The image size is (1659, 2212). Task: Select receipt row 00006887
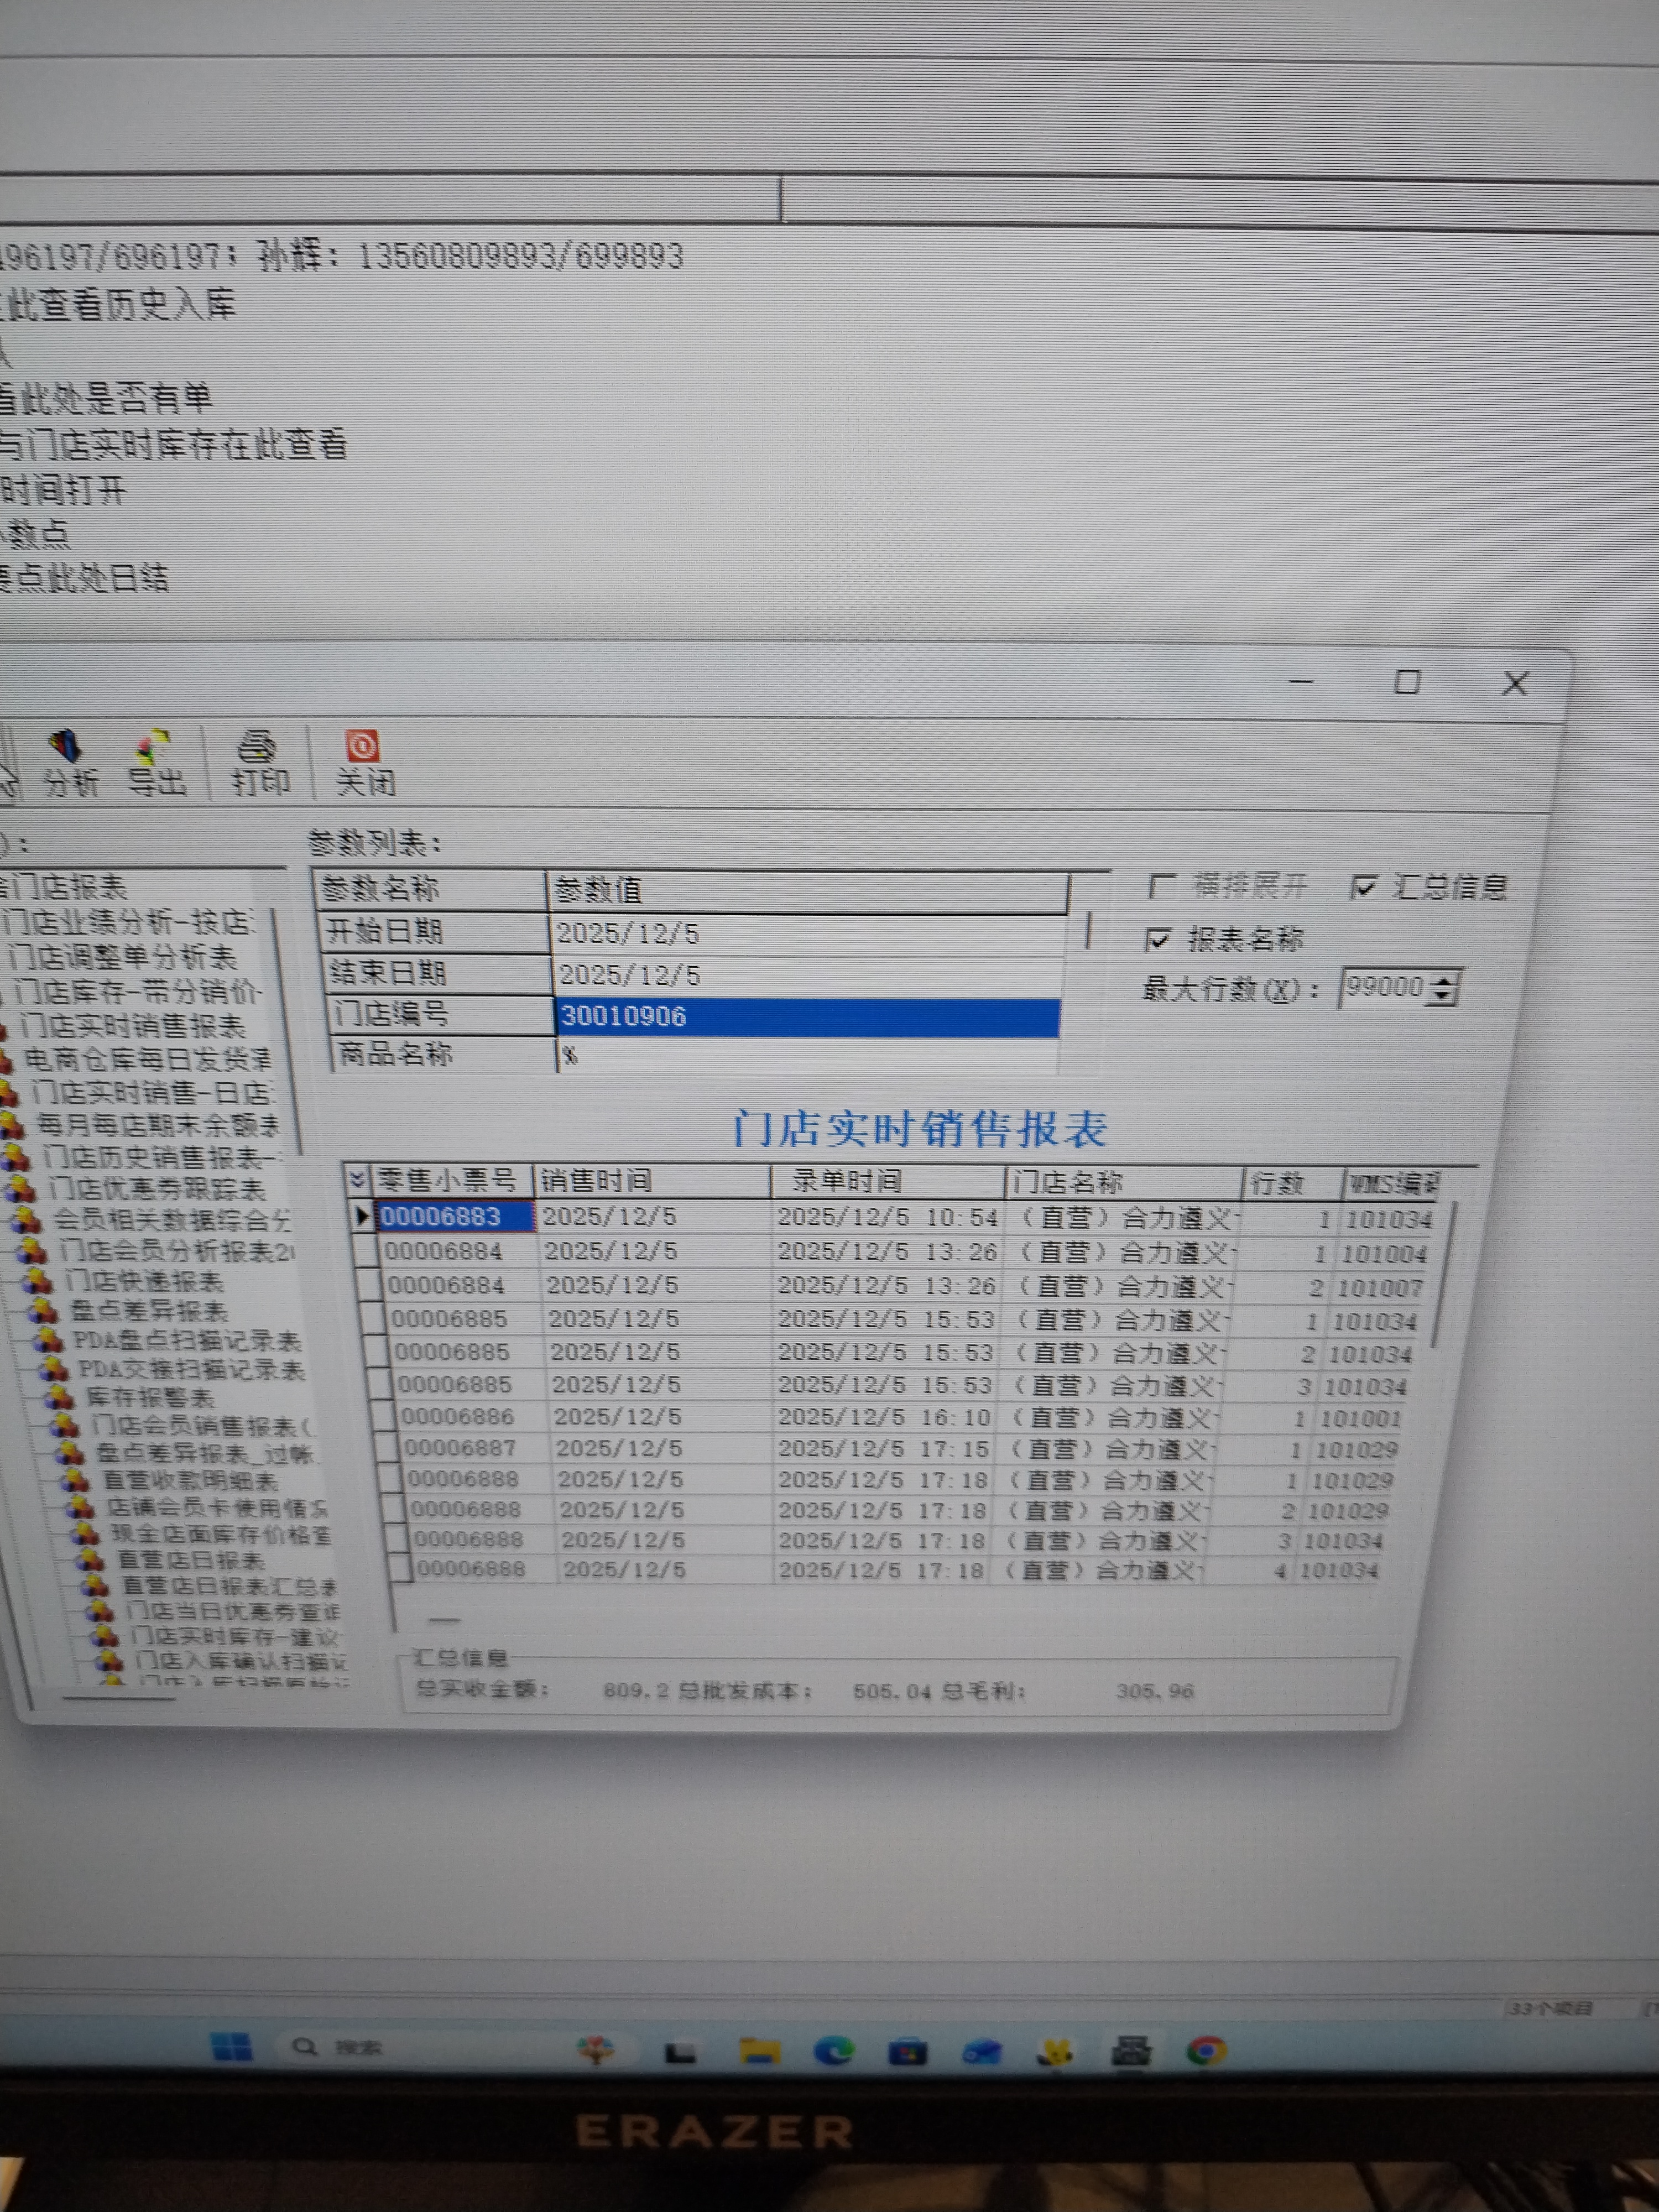461,1448
